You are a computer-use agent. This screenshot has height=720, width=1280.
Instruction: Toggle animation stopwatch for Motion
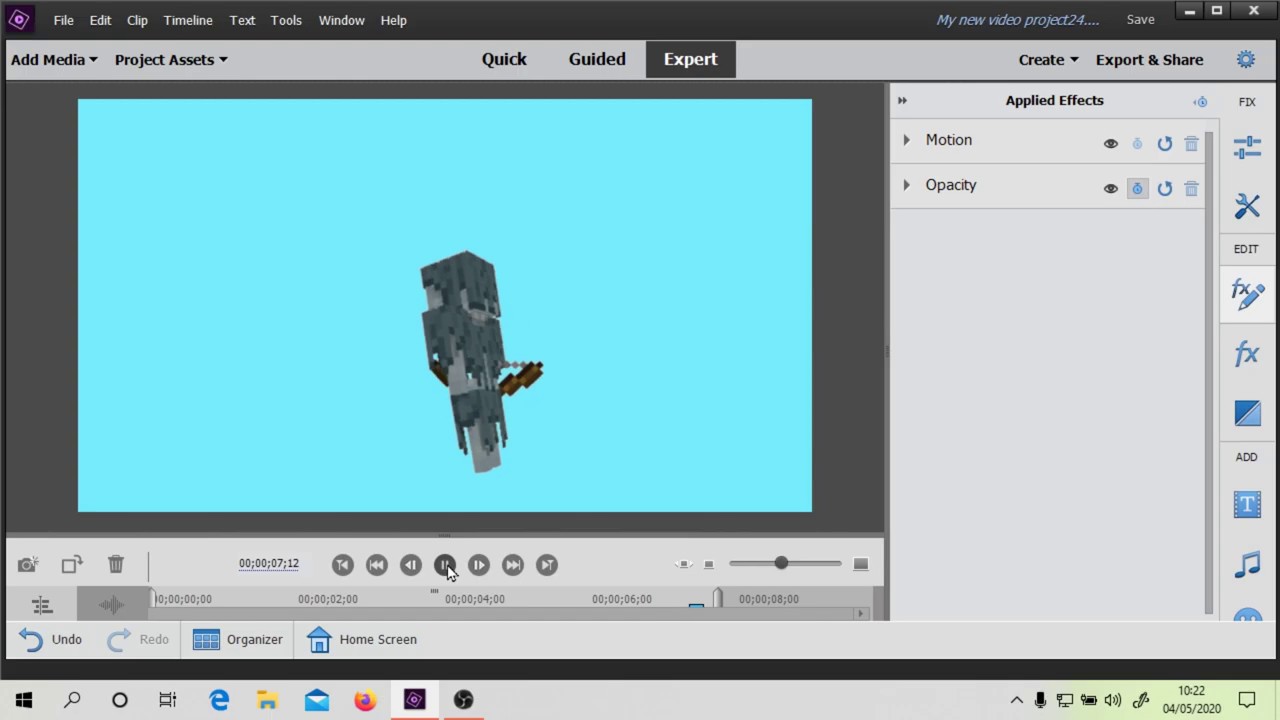[x=1137, y=144]
